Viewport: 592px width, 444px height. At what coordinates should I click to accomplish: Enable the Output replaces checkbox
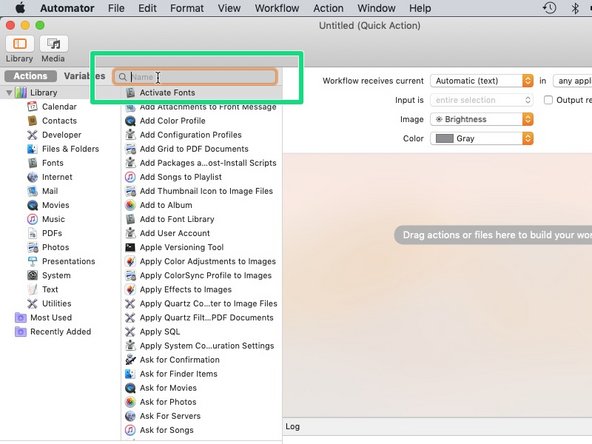point(548,100)
